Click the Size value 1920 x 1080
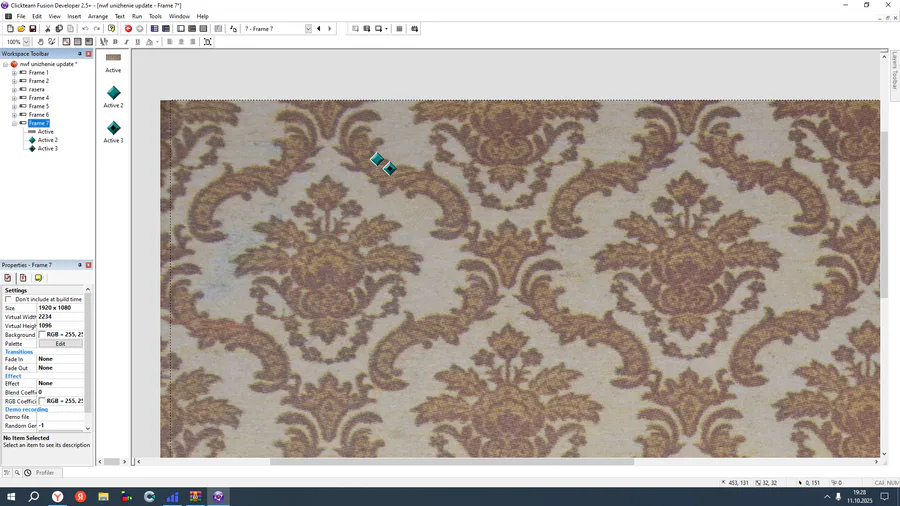 (60, 308)
